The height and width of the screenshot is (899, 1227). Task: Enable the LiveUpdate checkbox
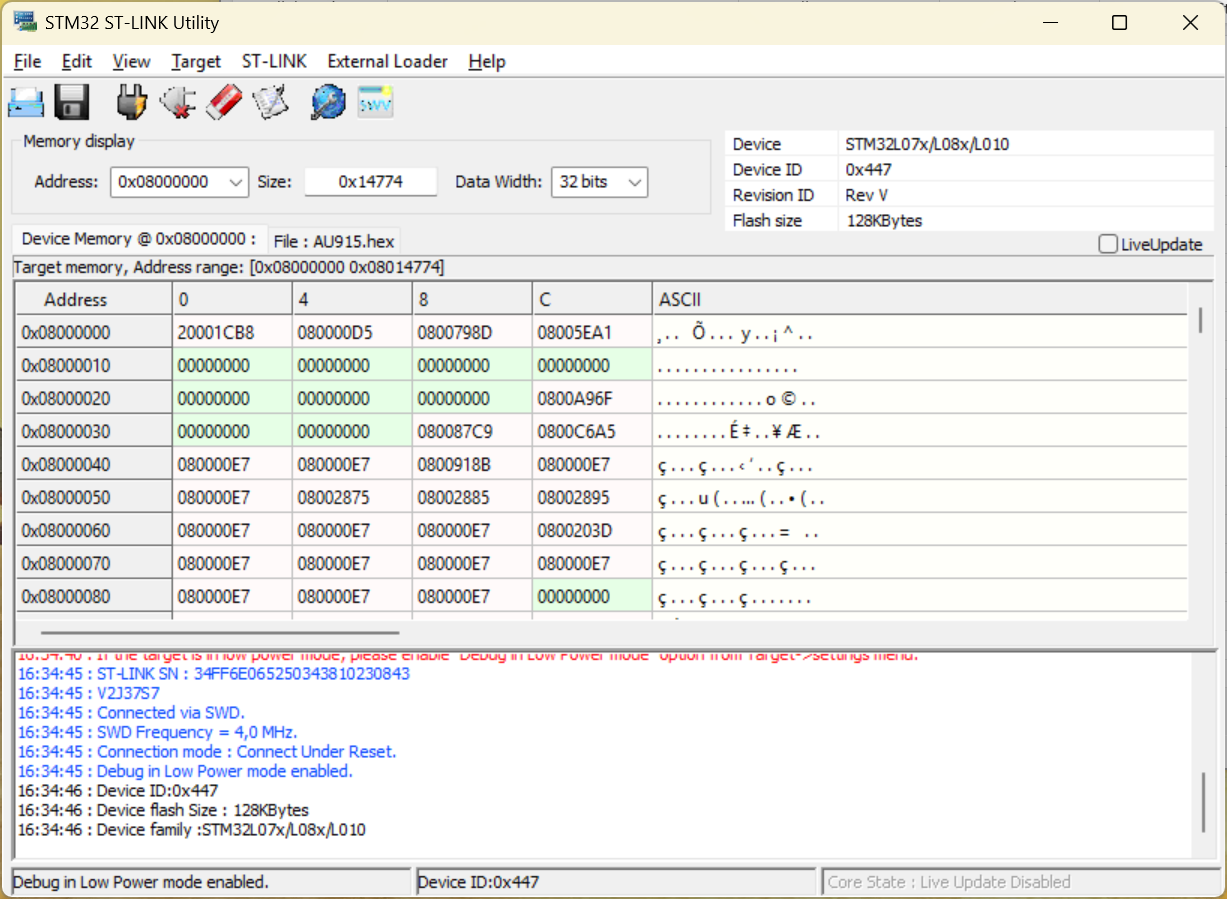point(1108,244)
